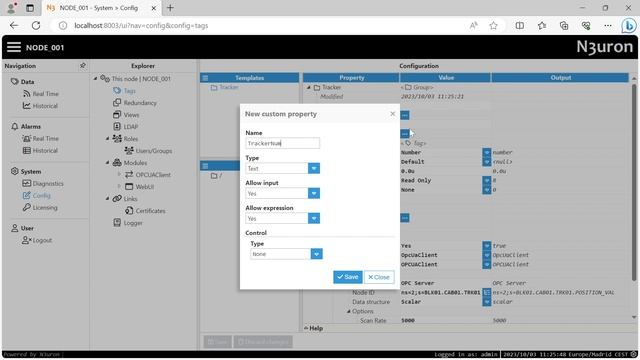Viewport: 640px width, 360px height.
Task: Select root folder in tag tree
Action: (216, 176)
